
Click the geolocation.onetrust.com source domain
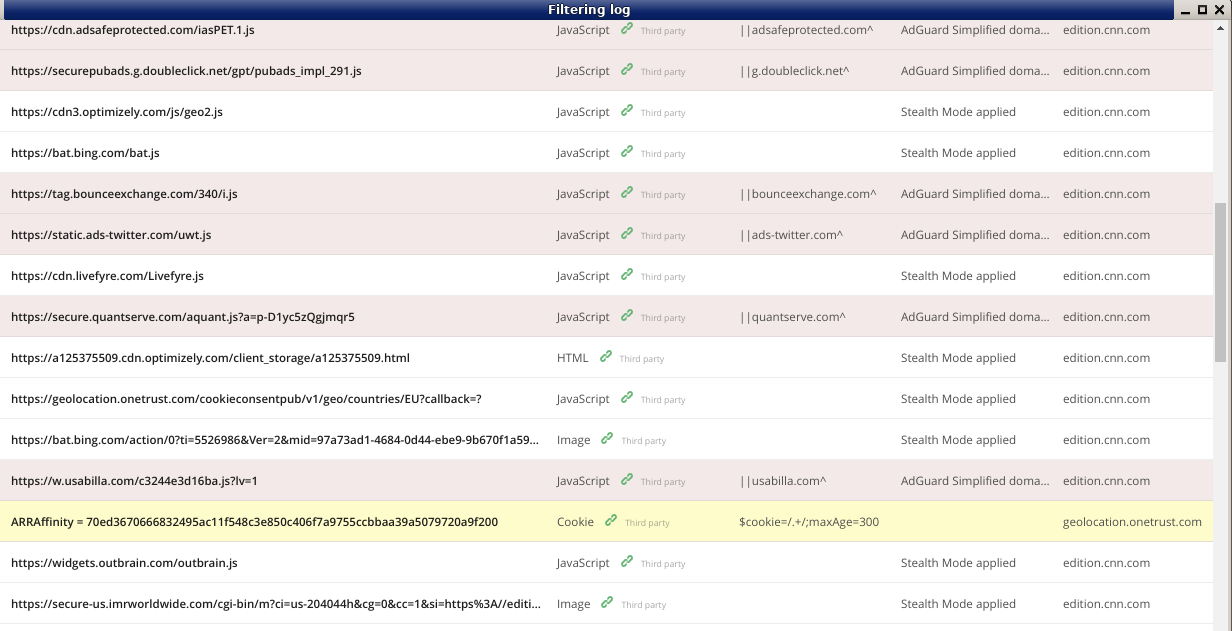tap(1132, 522)
